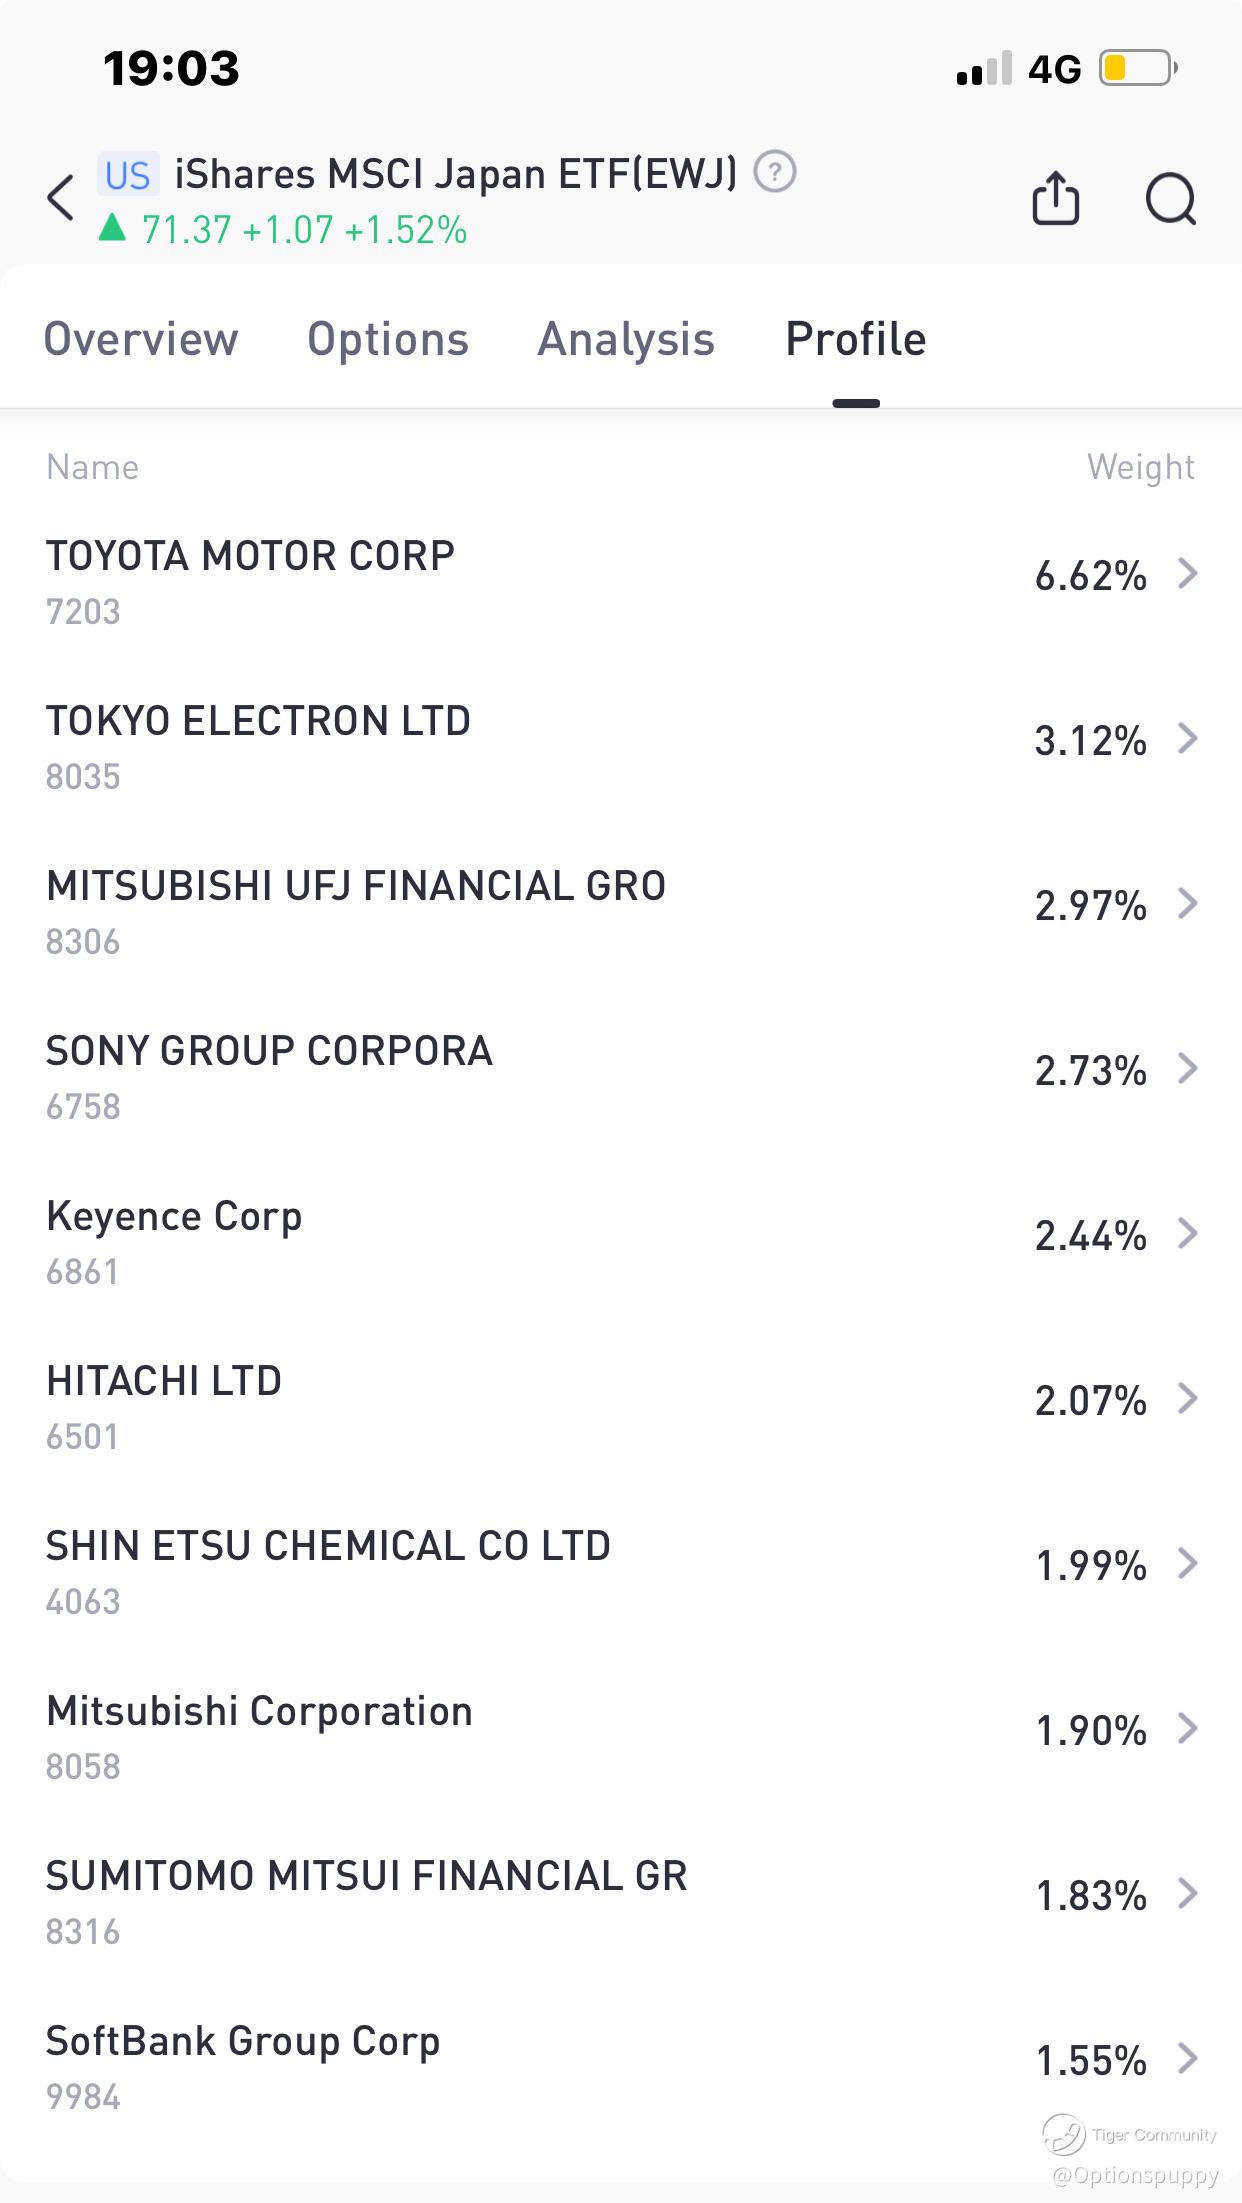The width and height of the screenshot is (1242, 2203).
Task: Tap the back arrow icon
Action: click(x=61, y=197)
